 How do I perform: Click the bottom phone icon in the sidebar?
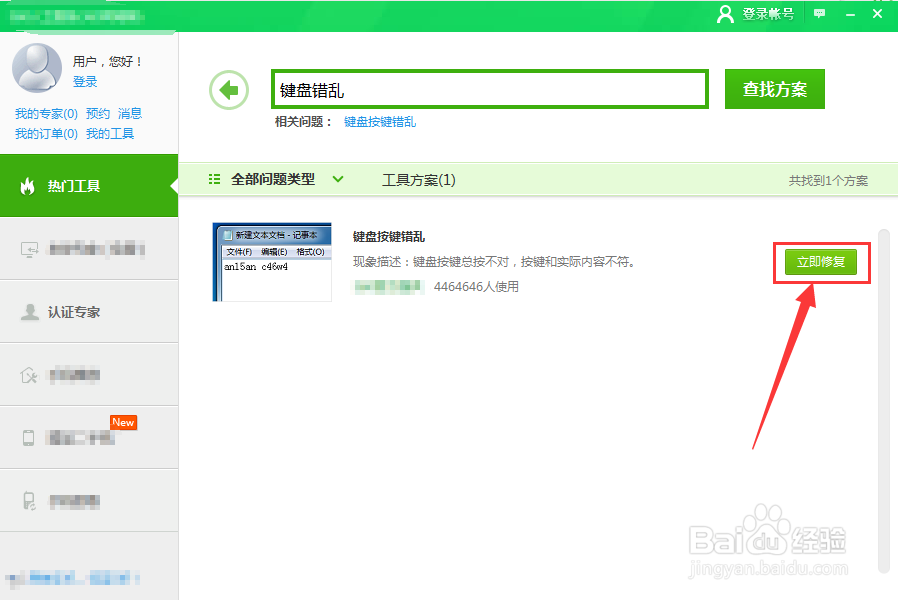pyautogui.click(x=27, y=499)
